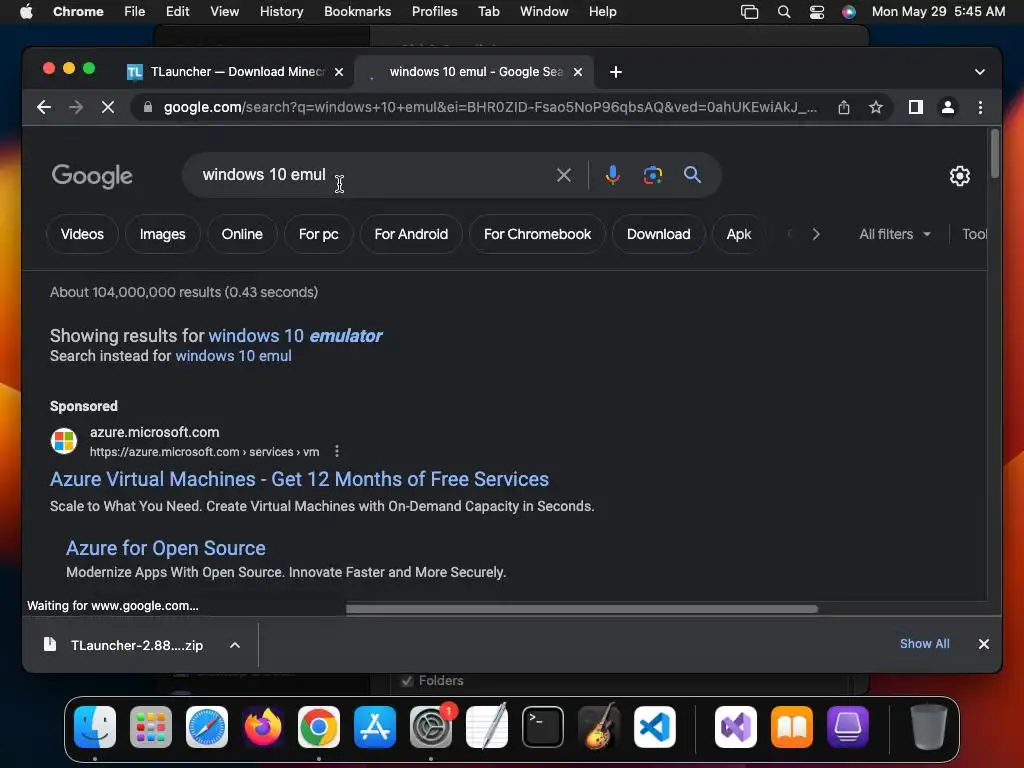Click the windows 10 emulator suggestion link
Screen dimensions: 1024x768
pyautogui.click(x=295, y=336)
